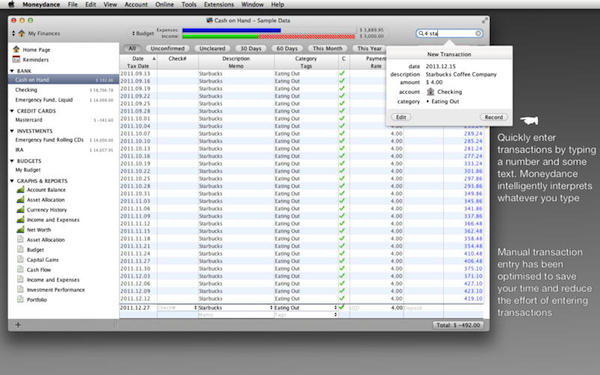Click the My Finances house icon
The width and height of the screenshot is (600, 375).
(x=22, y=33)
